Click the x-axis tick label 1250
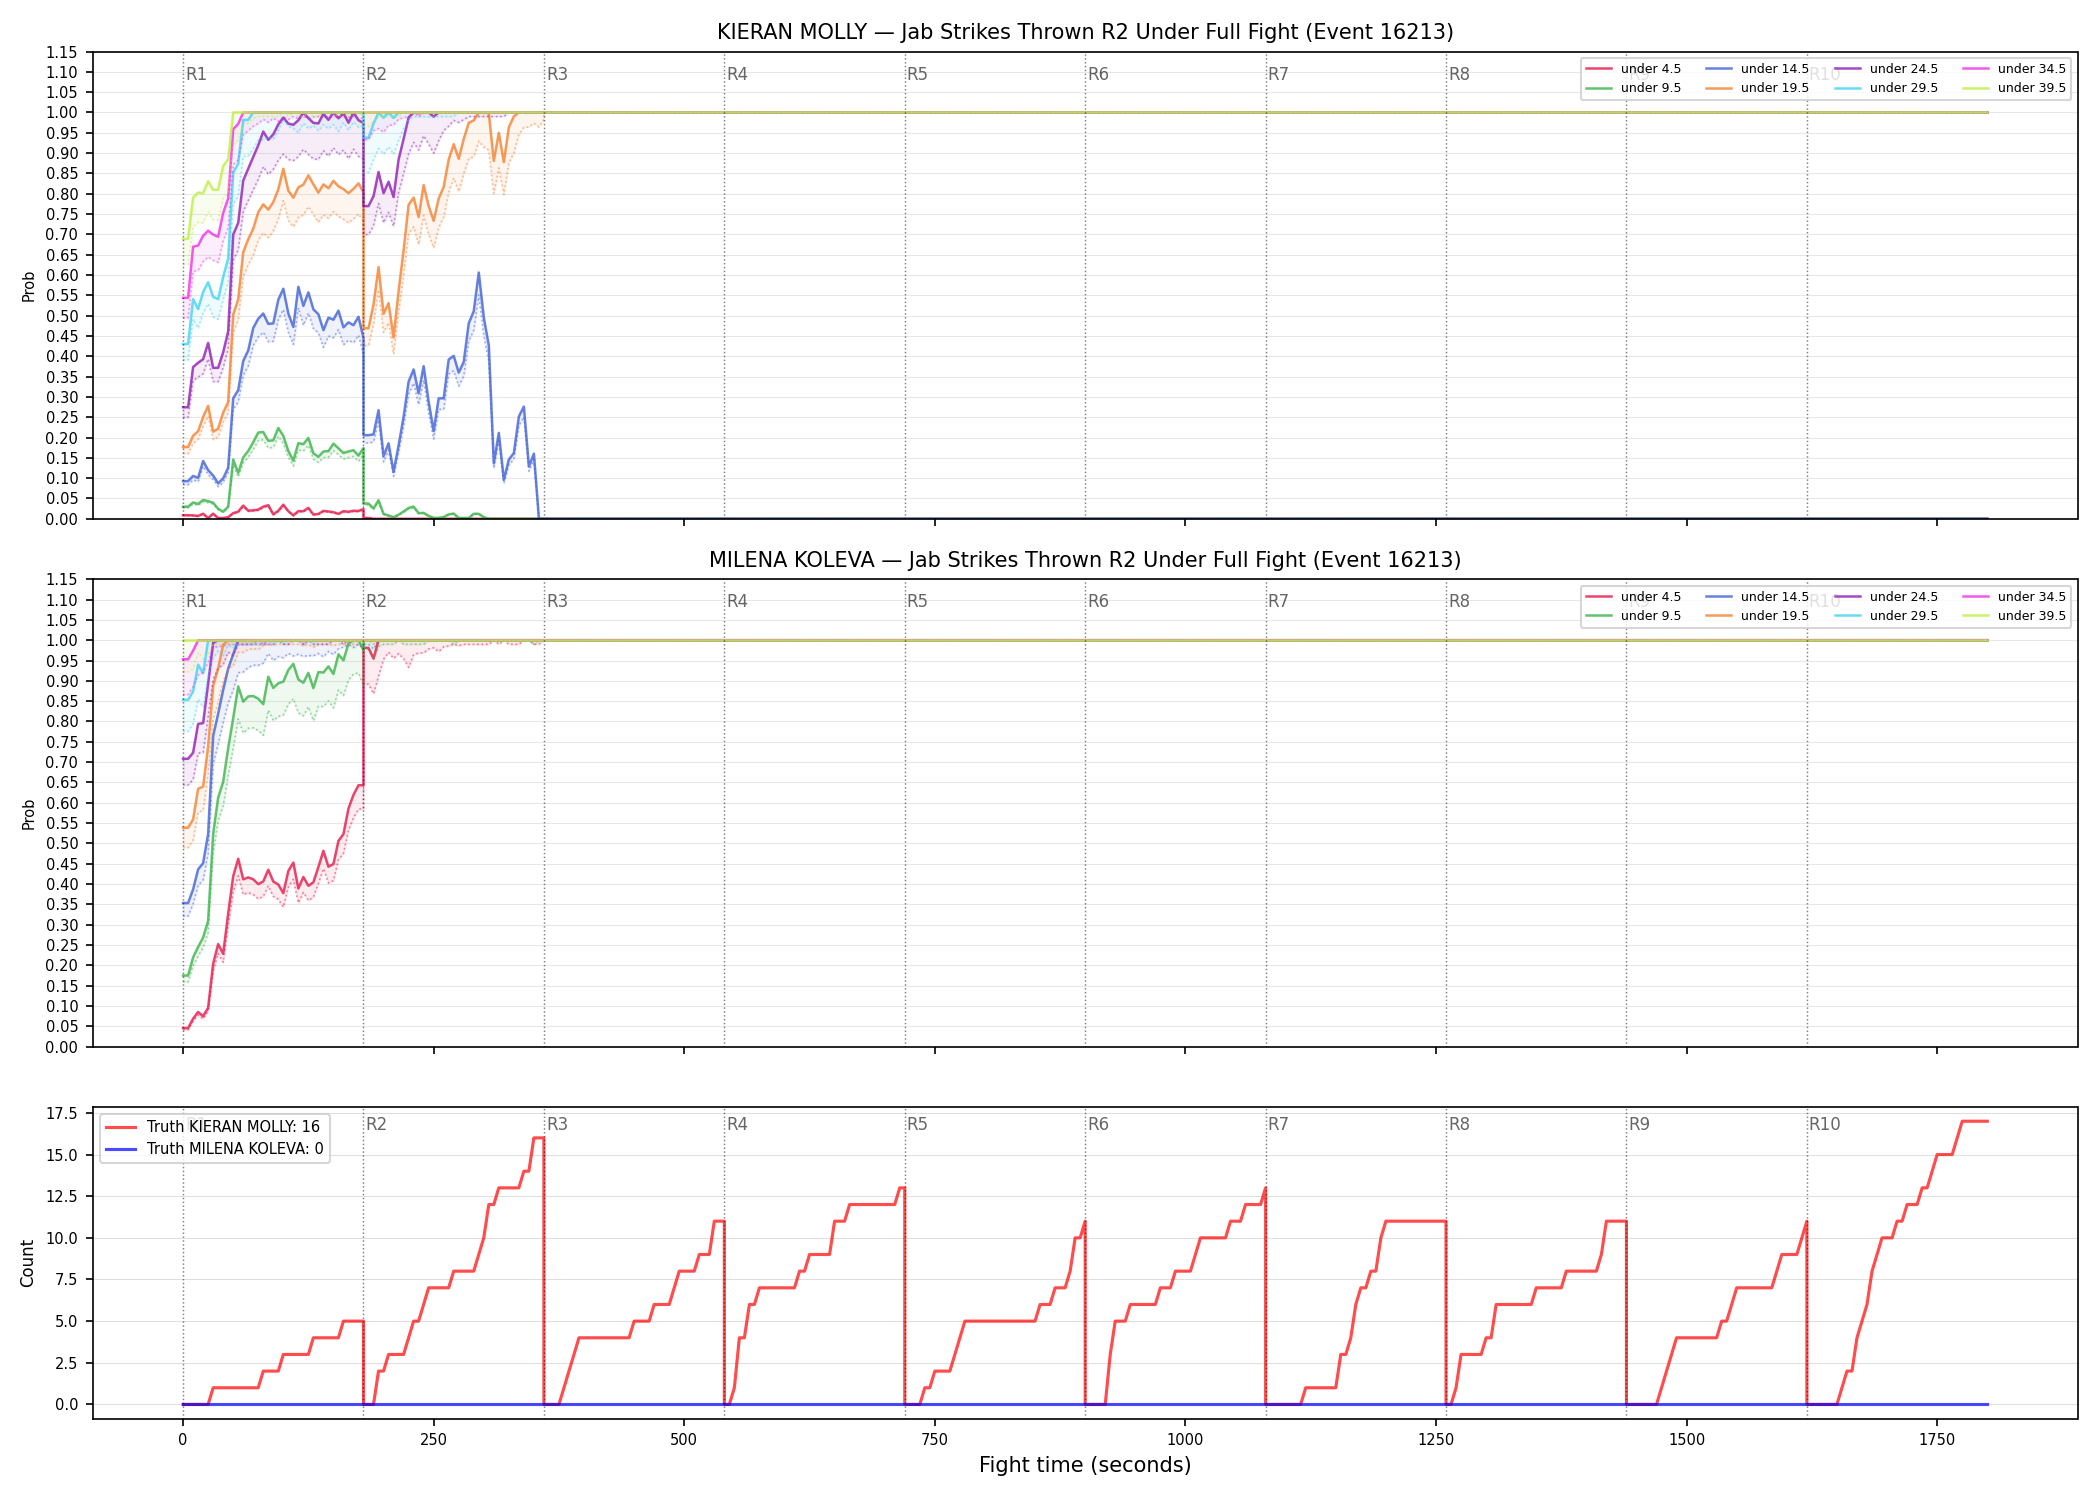 (1436, 1441)
